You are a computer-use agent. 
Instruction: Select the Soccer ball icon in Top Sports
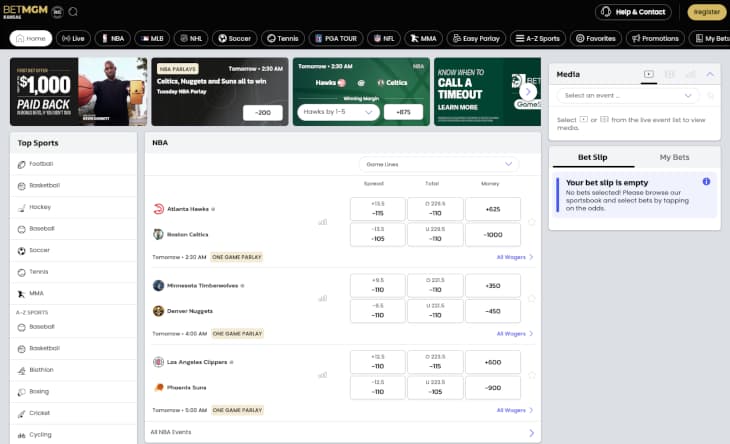pyautogui.click(x=21, y=251)
